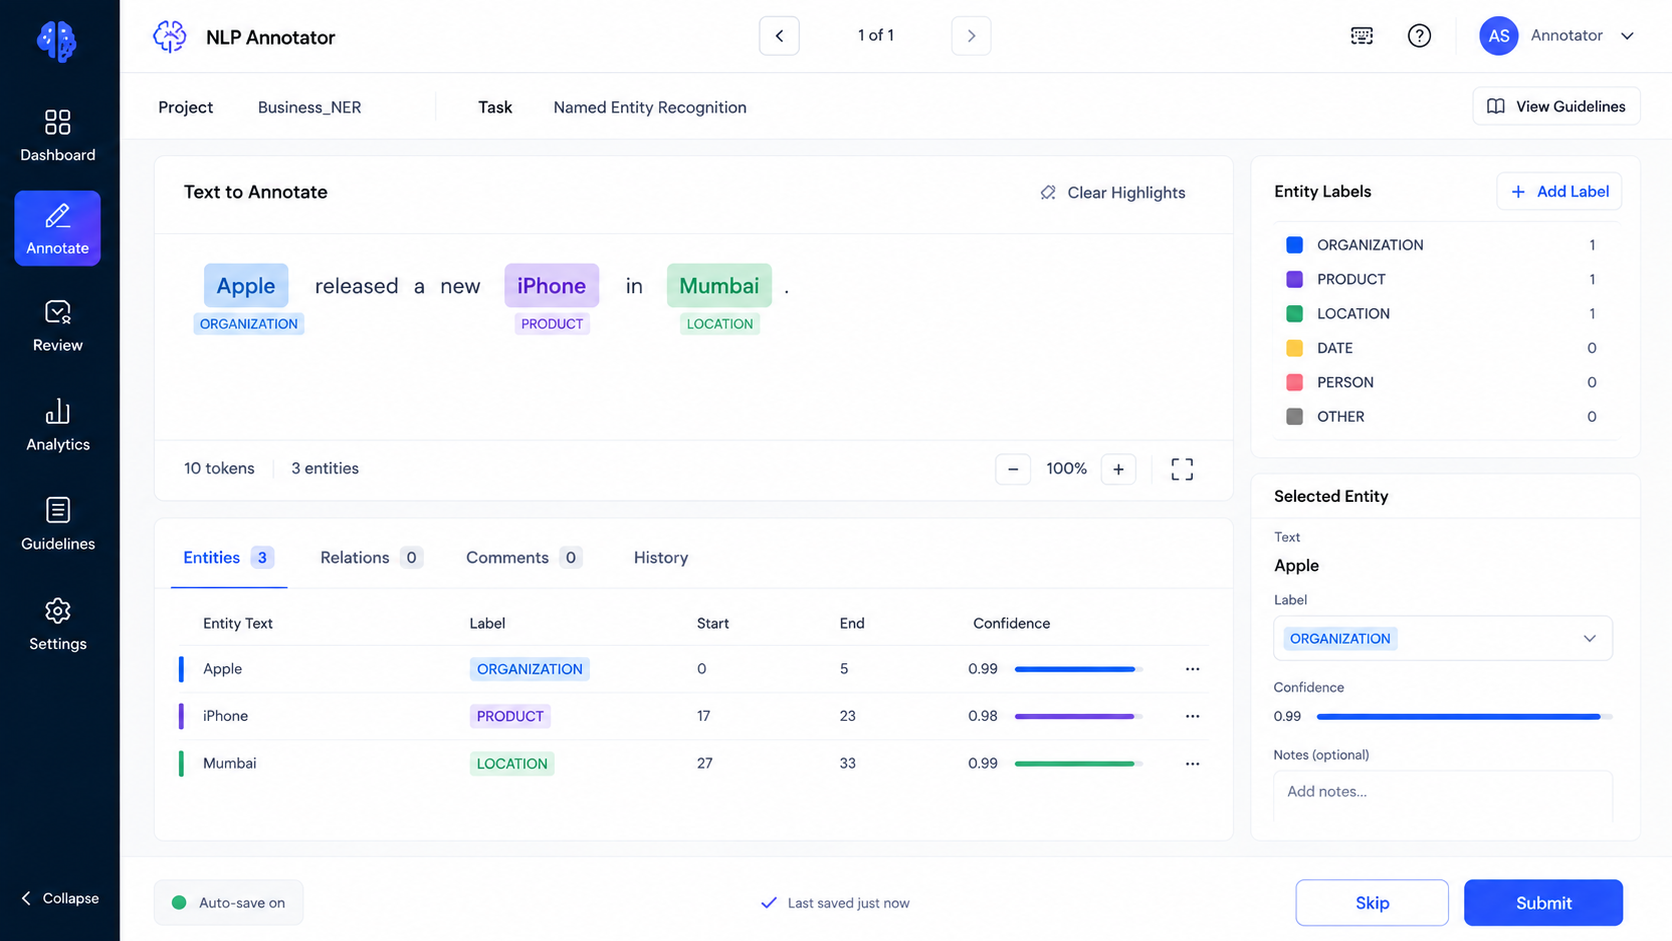The width and height of the screenshot is (1672, 941).
Task: Click the '100%' zoom level
Action: pyautogui.click(x=1066, y=469)
